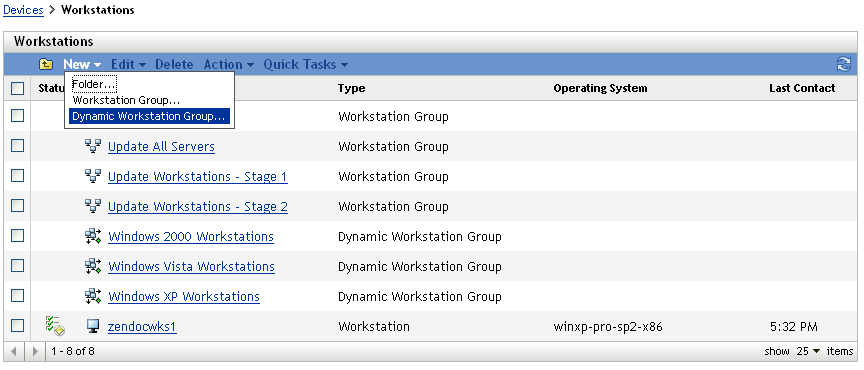Tick the checkbox for Update All Servers

pos(18,146)
